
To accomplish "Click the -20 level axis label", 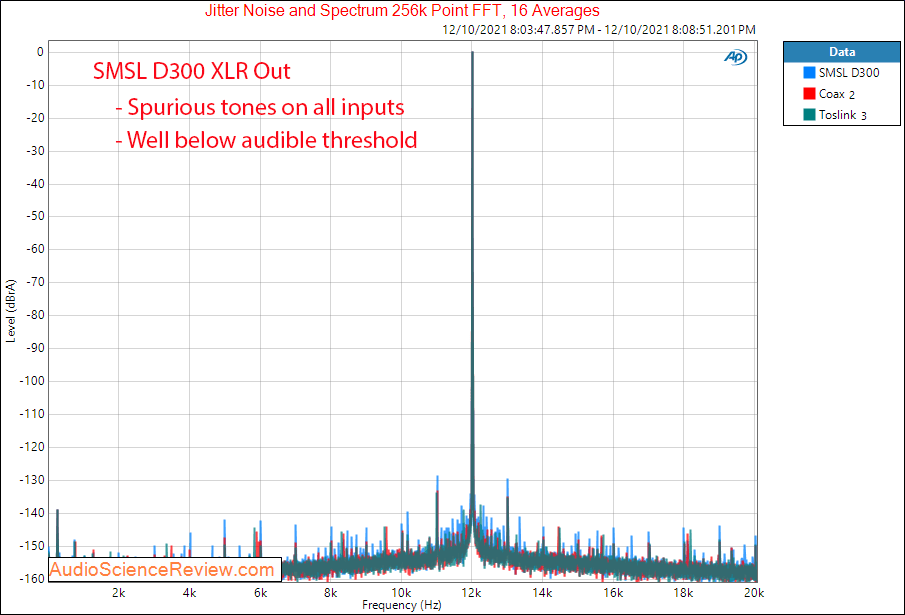I will pos(35,118).
